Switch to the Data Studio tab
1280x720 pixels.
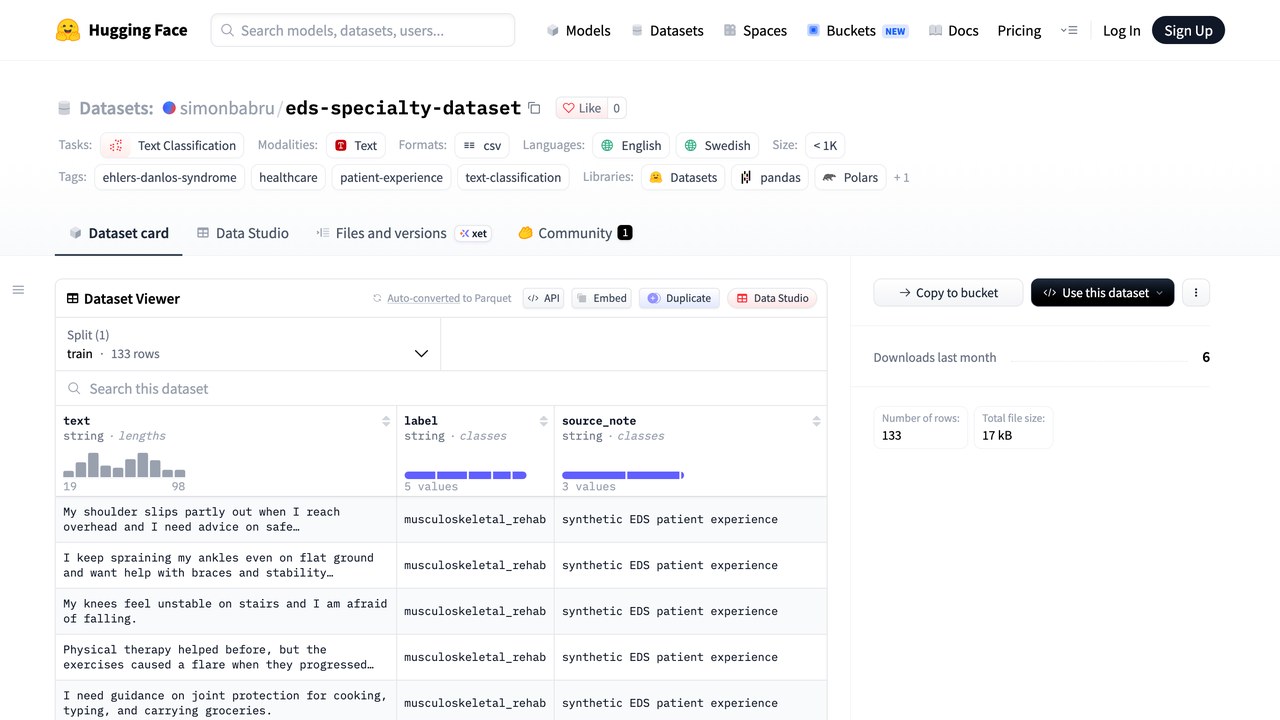tap(242, 233)
